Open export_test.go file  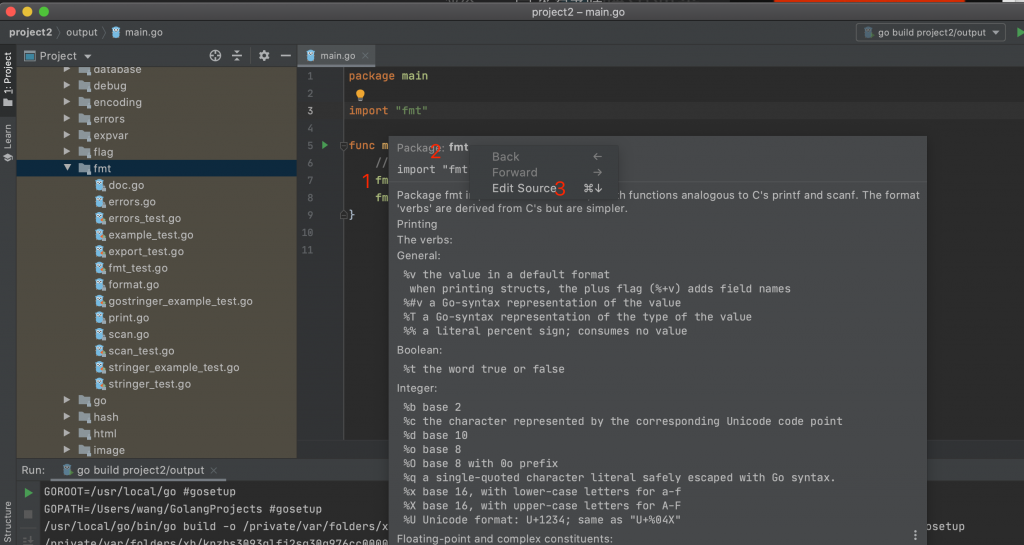[x=146, y=251]
